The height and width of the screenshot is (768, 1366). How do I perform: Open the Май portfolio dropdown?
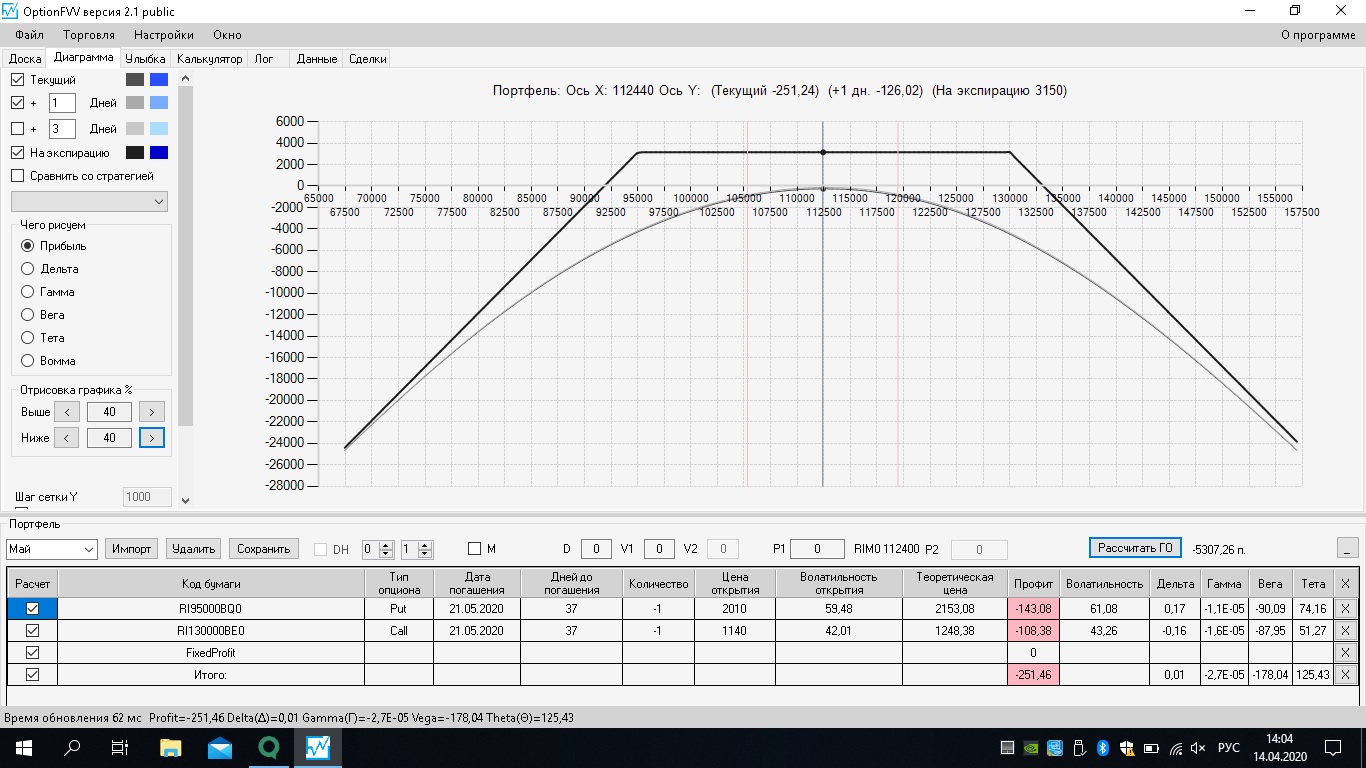point(51,549)
